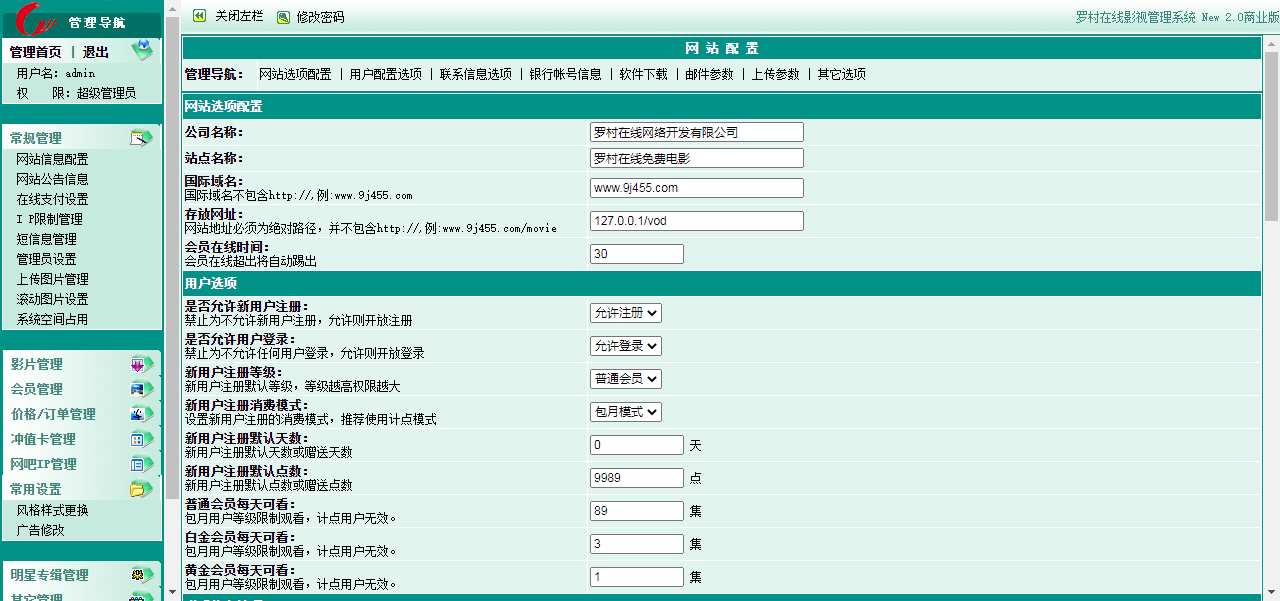Click the 退出 logout link
The height and width of the screenshot is (601, 1280).
tap(96, 52)
